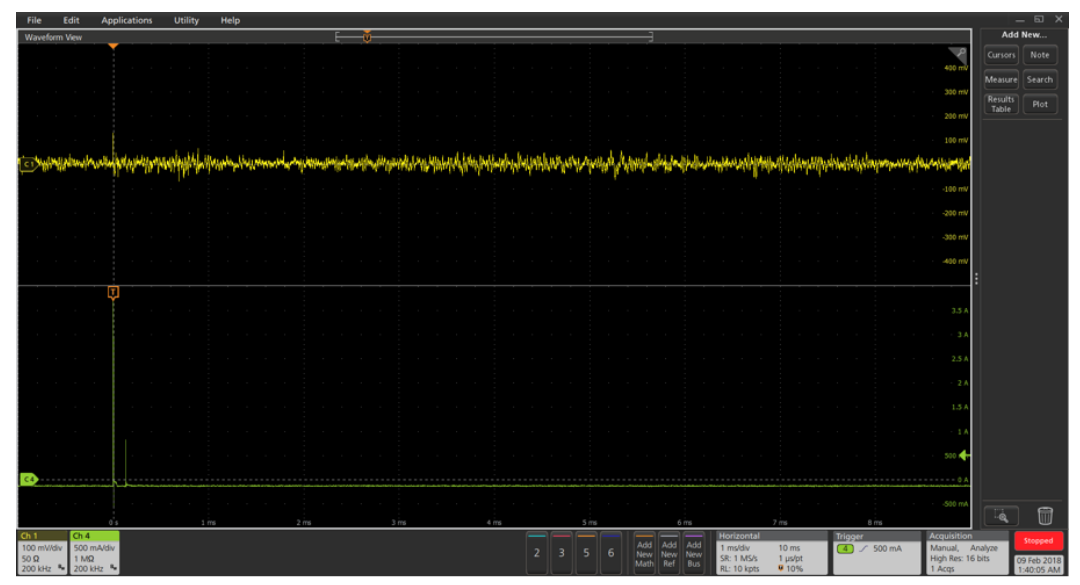Enable channel 6 button
The width and height of the screenshot is (1080, 585).
click(610, 552)
